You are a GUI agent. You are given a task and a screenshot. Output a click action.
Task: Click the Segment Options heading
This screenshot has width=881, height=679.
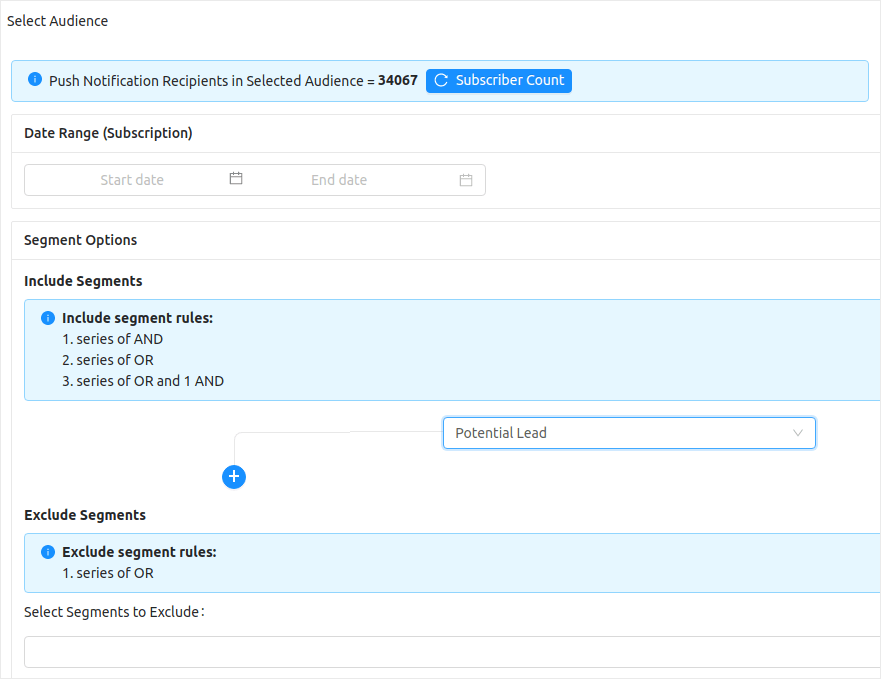[80, 240]
